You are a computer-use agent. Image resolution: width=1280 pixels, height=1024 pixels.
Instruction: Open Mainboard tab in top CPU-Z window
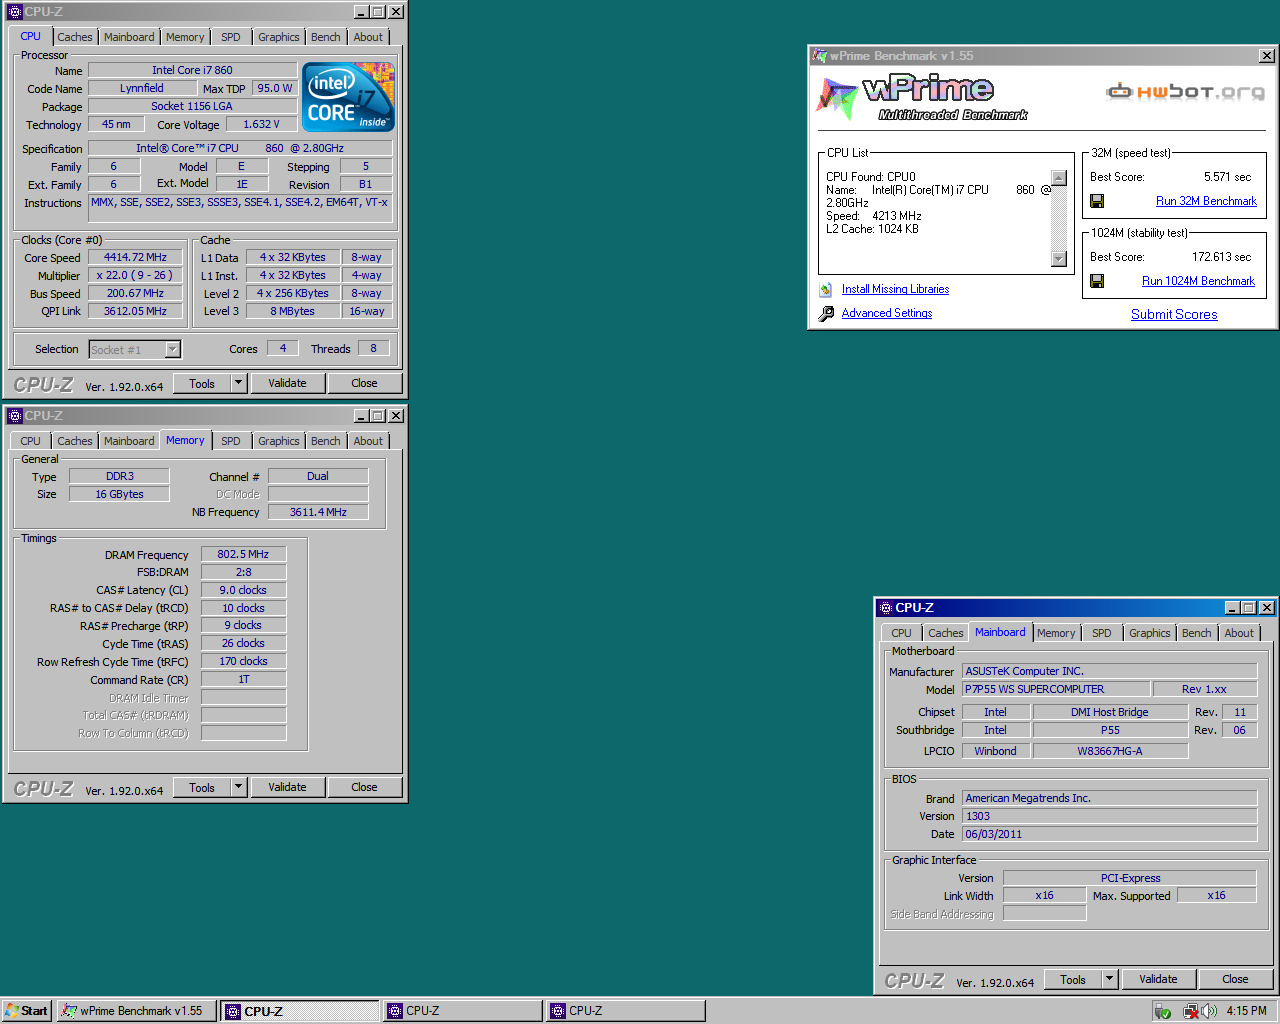click(129, 37)
